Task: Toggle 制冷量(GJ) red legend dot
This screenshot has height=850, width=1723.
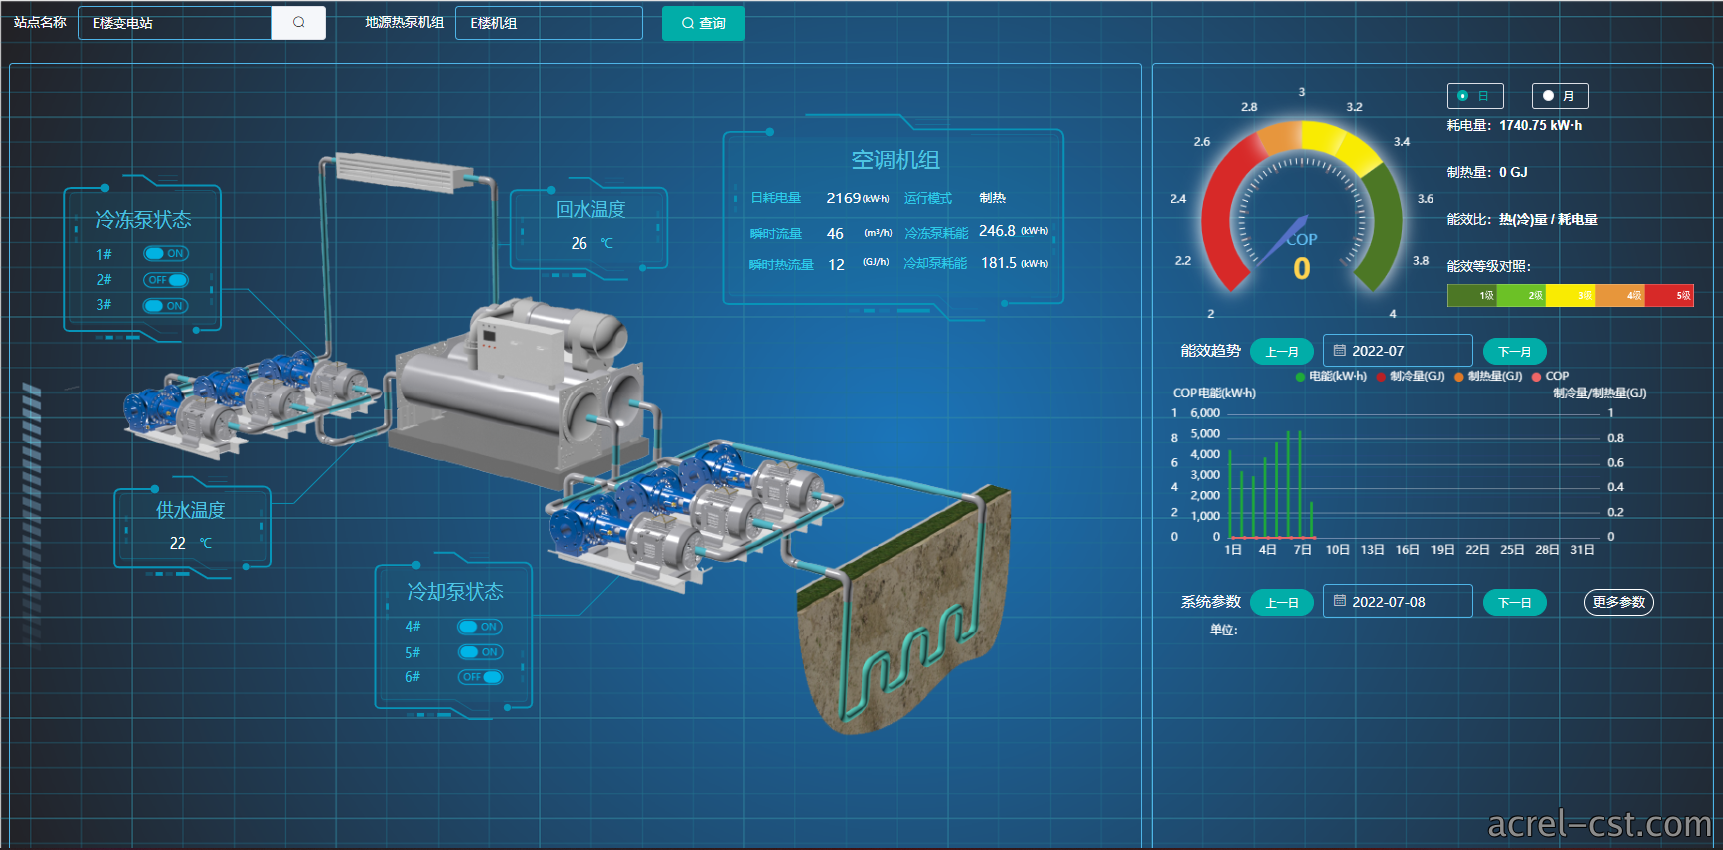Action: pyautogui.click(x=1381, y=377)
